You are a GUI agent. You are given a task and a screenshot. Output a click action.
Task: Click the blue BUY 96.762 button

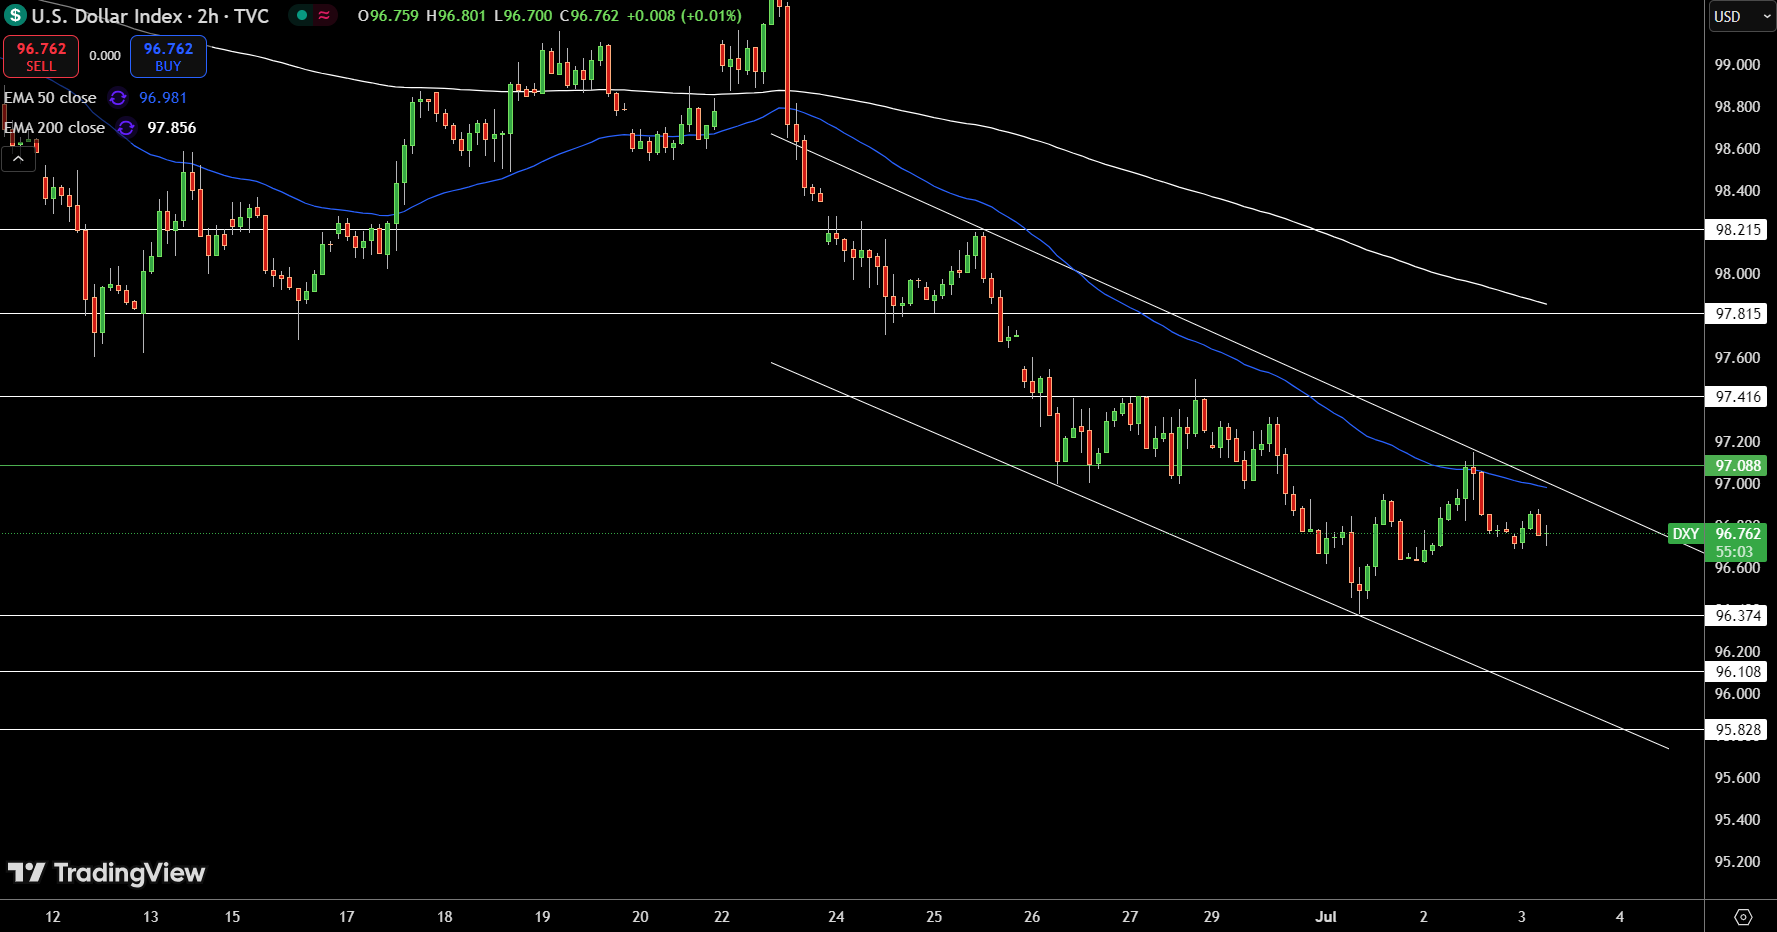168,57
